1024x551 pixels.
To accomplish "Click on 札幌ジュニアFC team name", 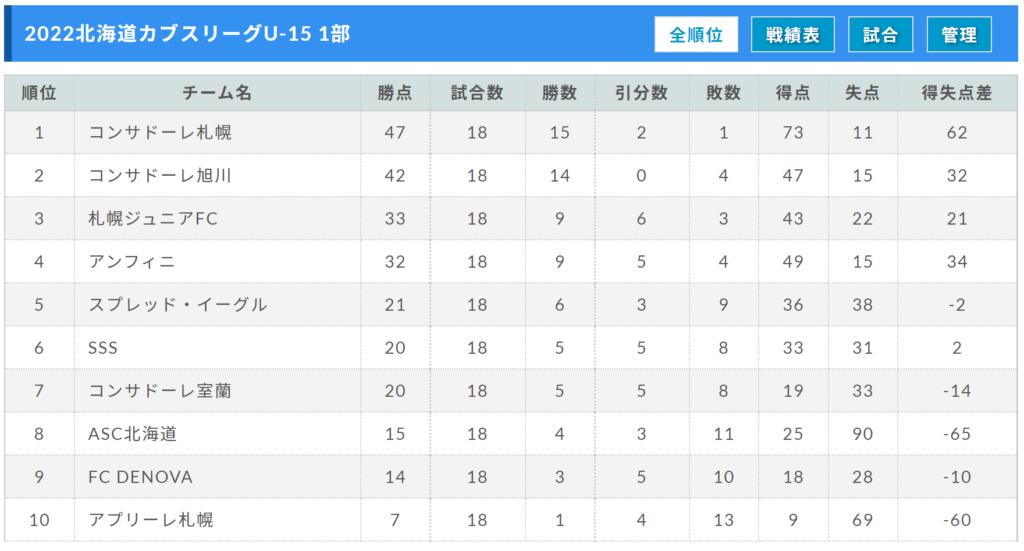I will pyautogui.click(x=153, y=219).
